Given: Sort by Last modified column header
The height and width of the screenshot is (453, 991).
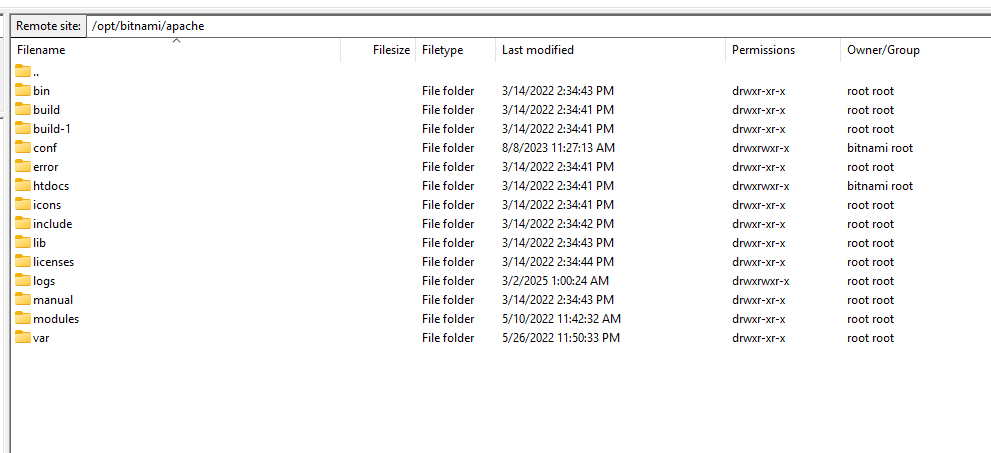Looking at the screenshot, I should [x=538, y=50].
